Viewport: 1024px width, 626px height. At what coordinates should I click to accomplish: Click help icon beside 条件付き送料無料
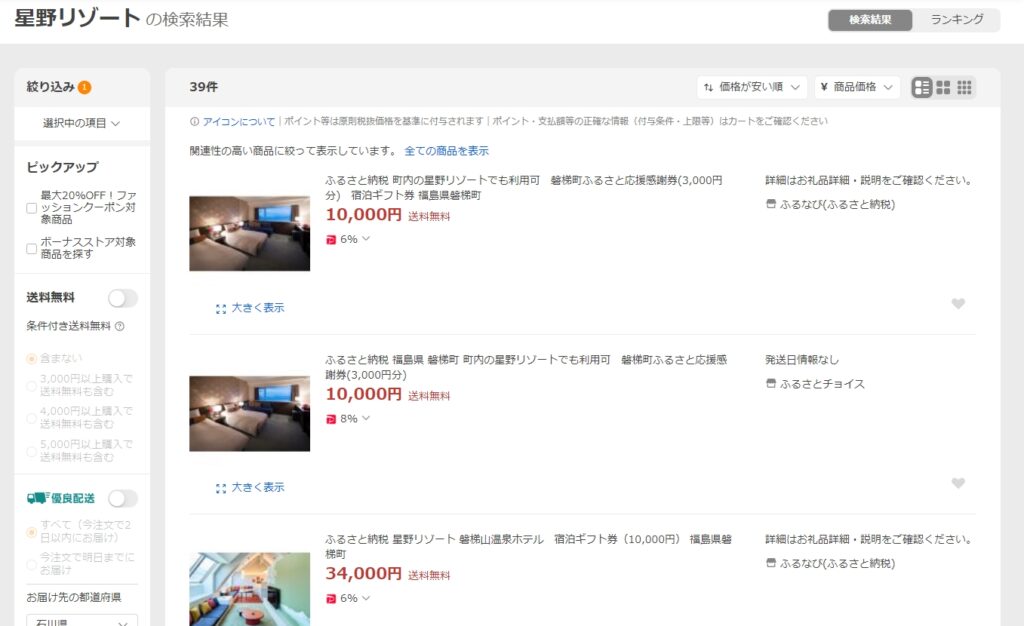(x=120, y=326)
